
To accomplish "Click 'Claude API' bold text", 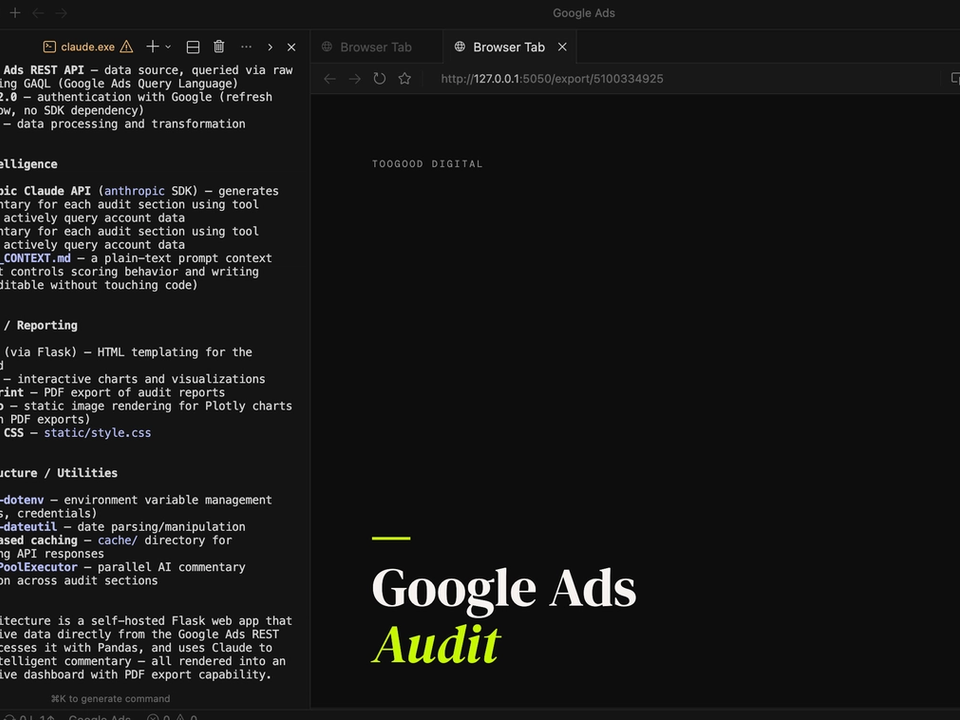I will (57, 191).
